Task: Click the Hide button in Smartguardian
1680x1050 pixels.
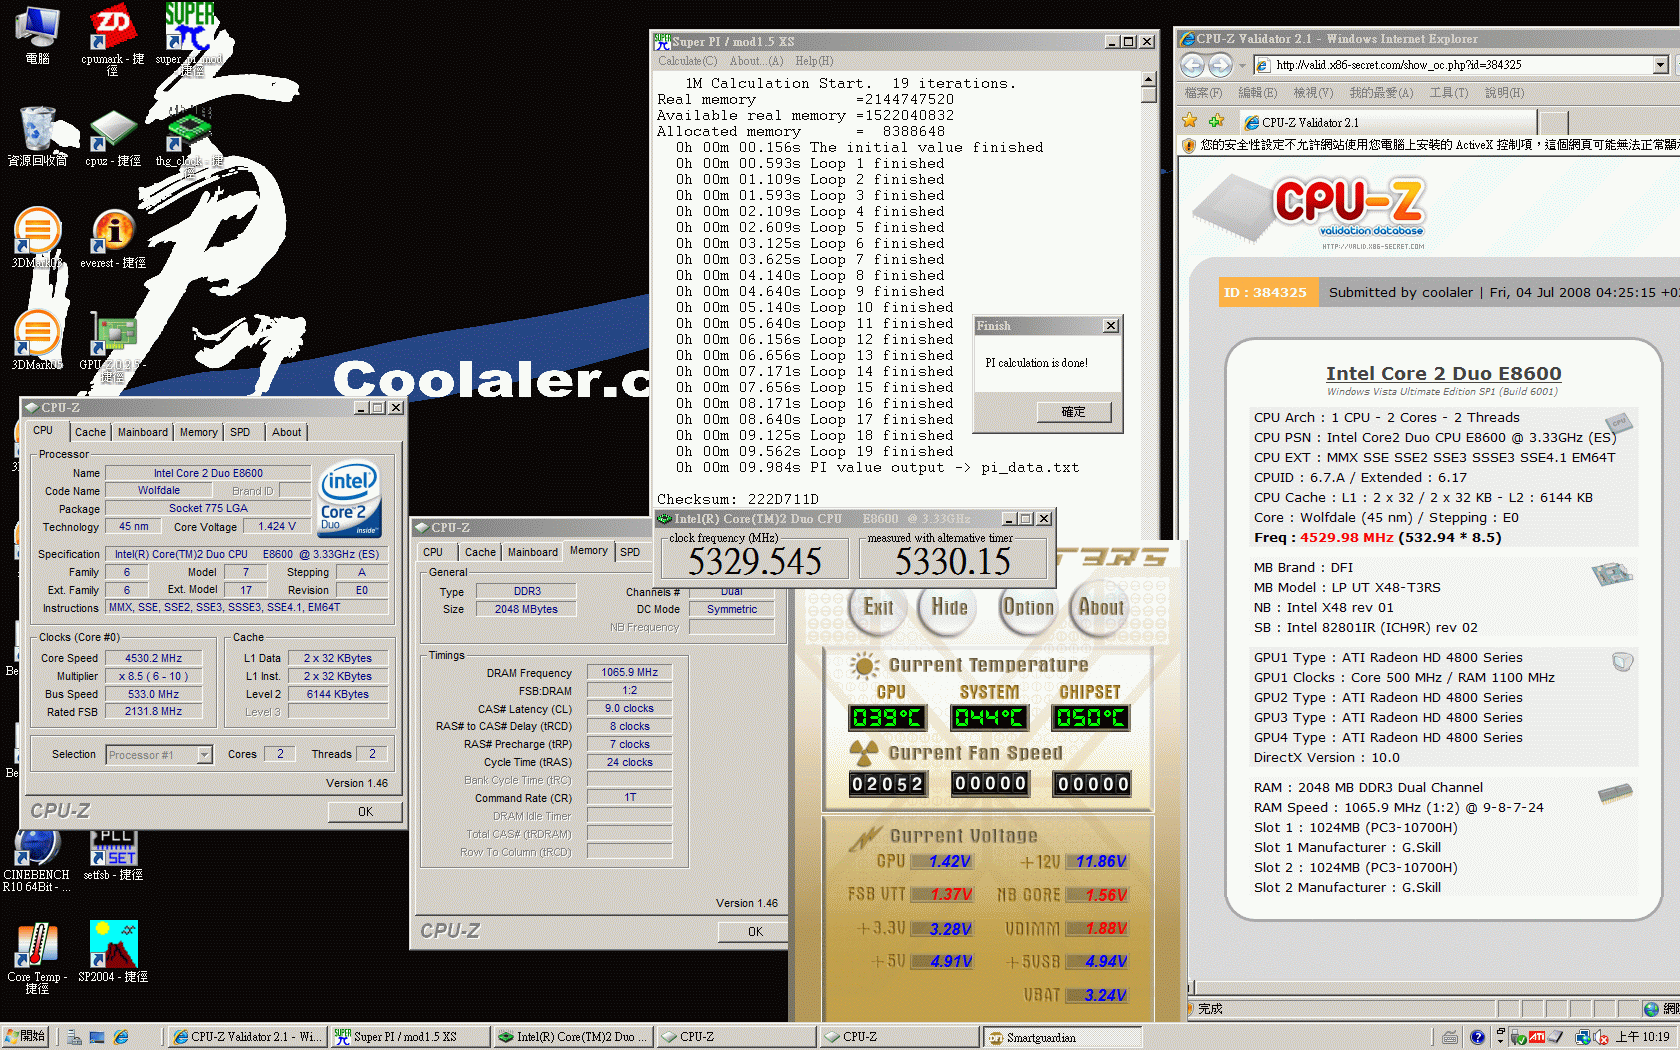Action: click(x=948, y=607)
